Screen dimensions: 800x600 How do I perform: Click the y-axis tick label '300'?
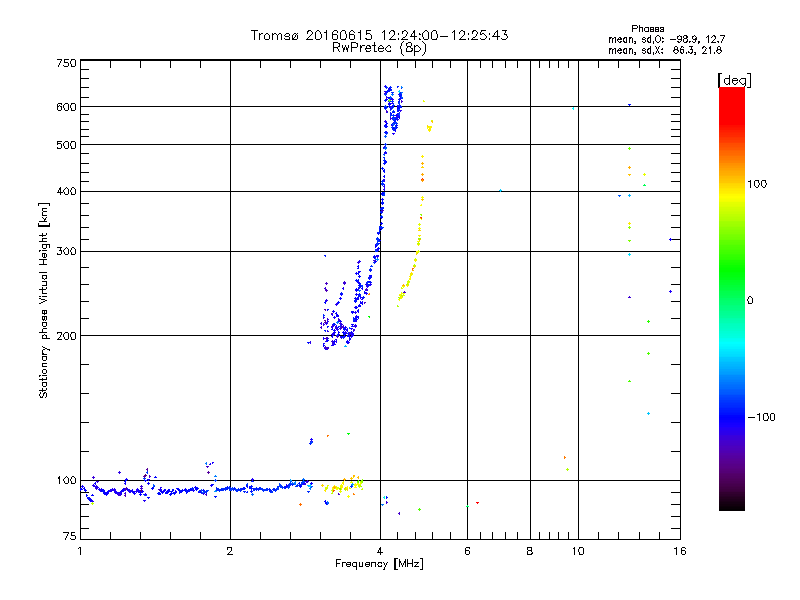click(x=66, y=251)
